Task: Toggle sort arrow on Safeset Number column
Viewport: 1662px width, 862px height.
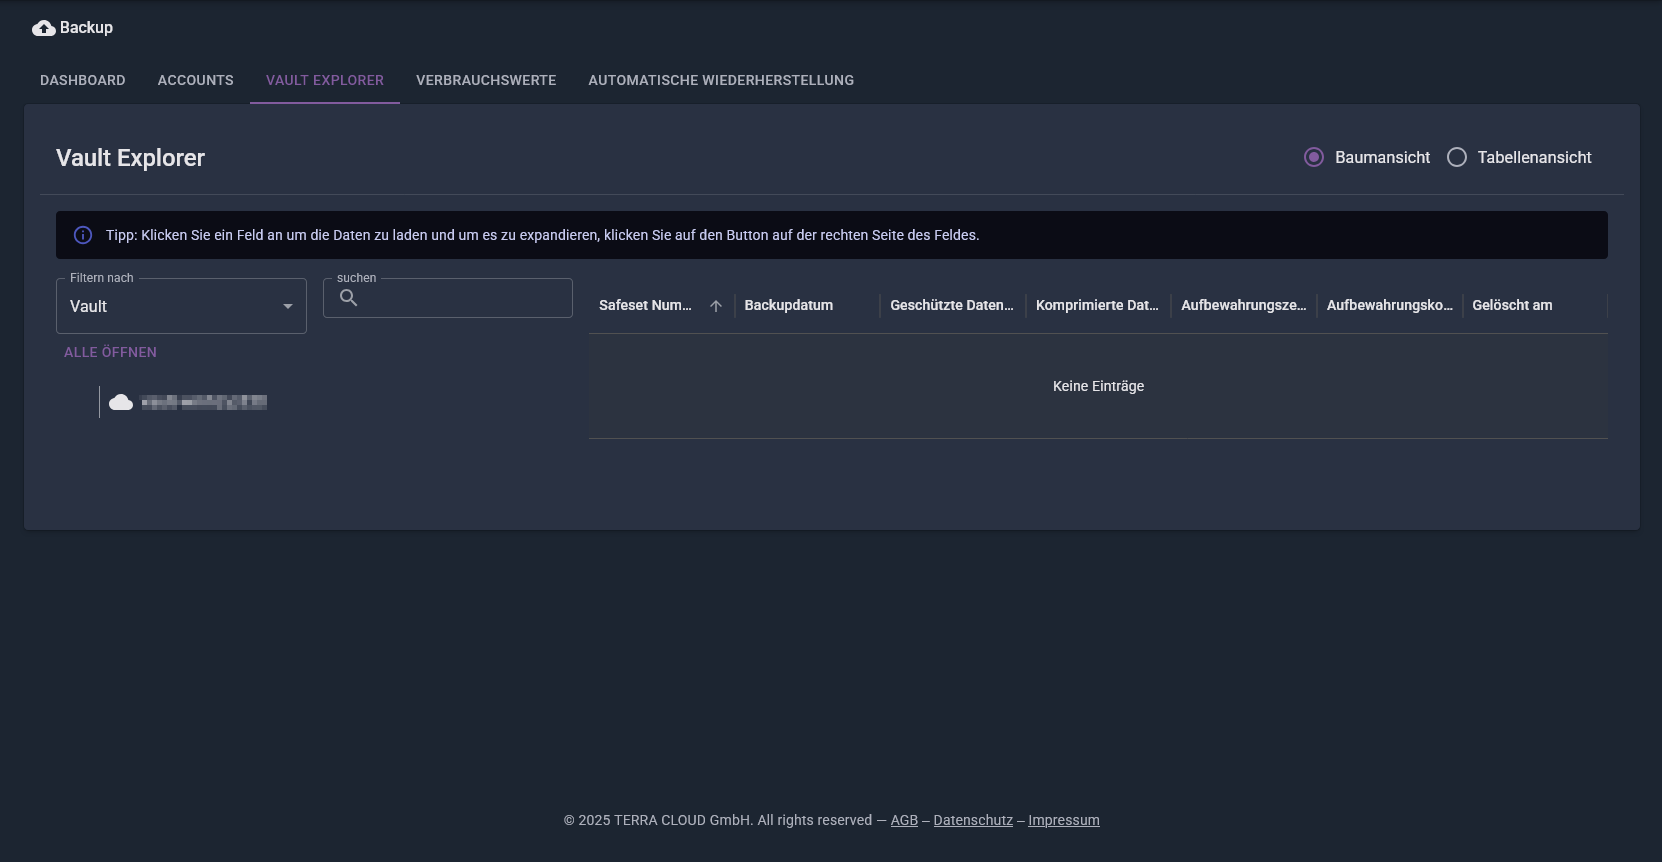Action: [716, 306]
